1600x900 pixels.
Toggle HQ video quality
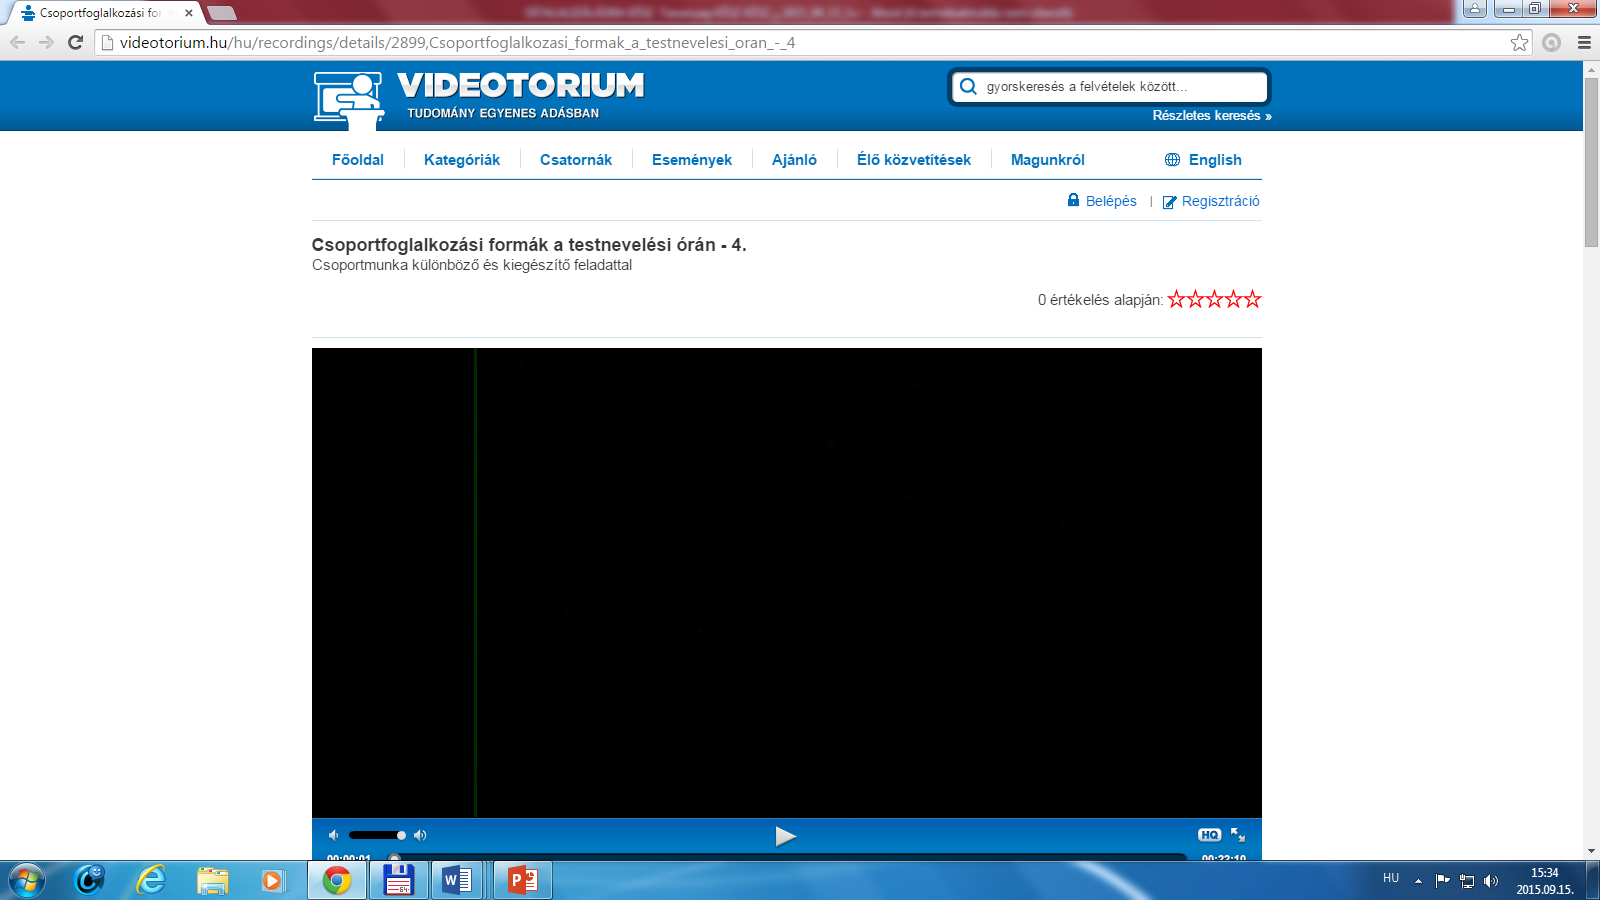pyautogui.click(x=1209, y=835)
